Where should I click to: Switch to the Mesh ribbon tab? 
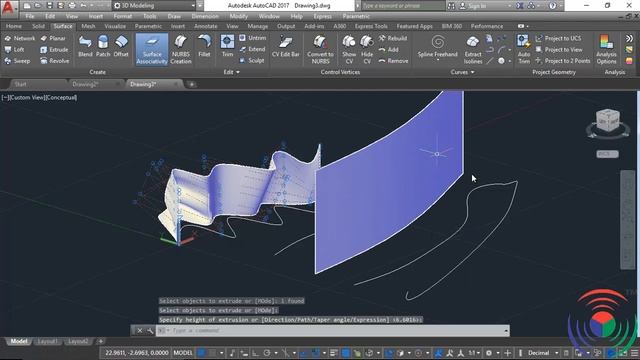tap(88, 26)
